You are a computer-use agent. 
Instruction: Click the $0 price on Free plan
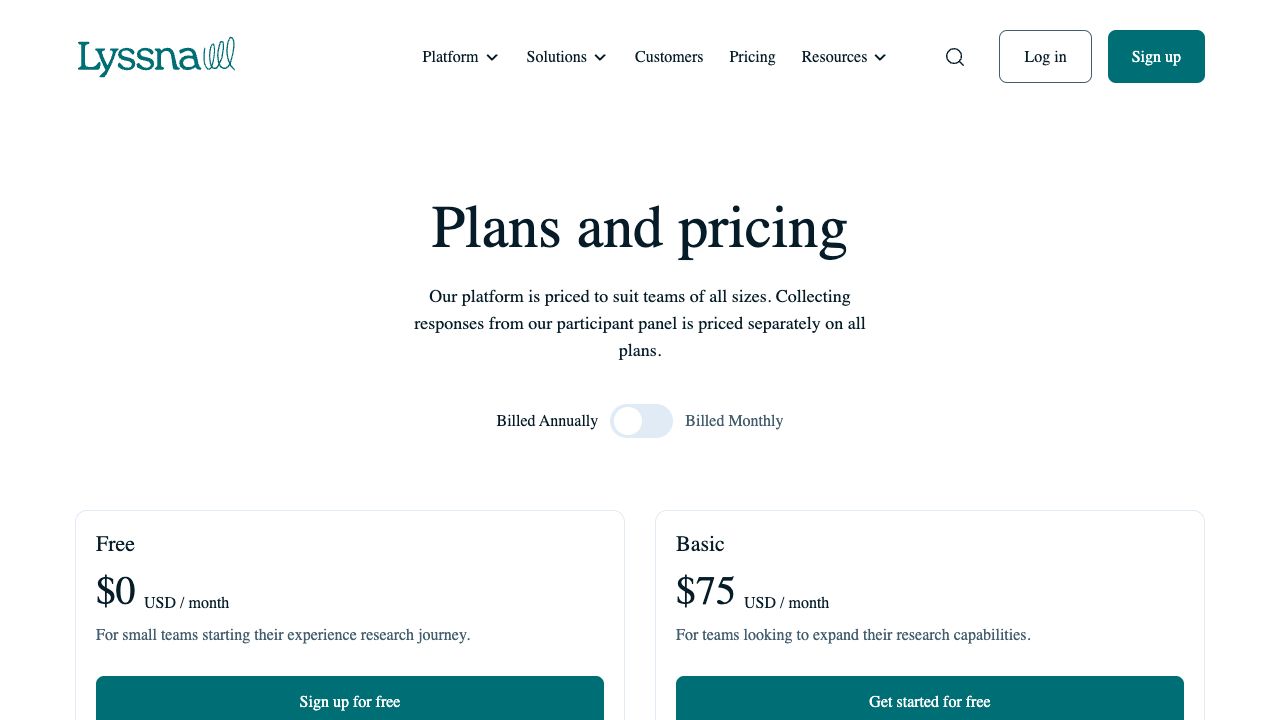pos(116,591)
